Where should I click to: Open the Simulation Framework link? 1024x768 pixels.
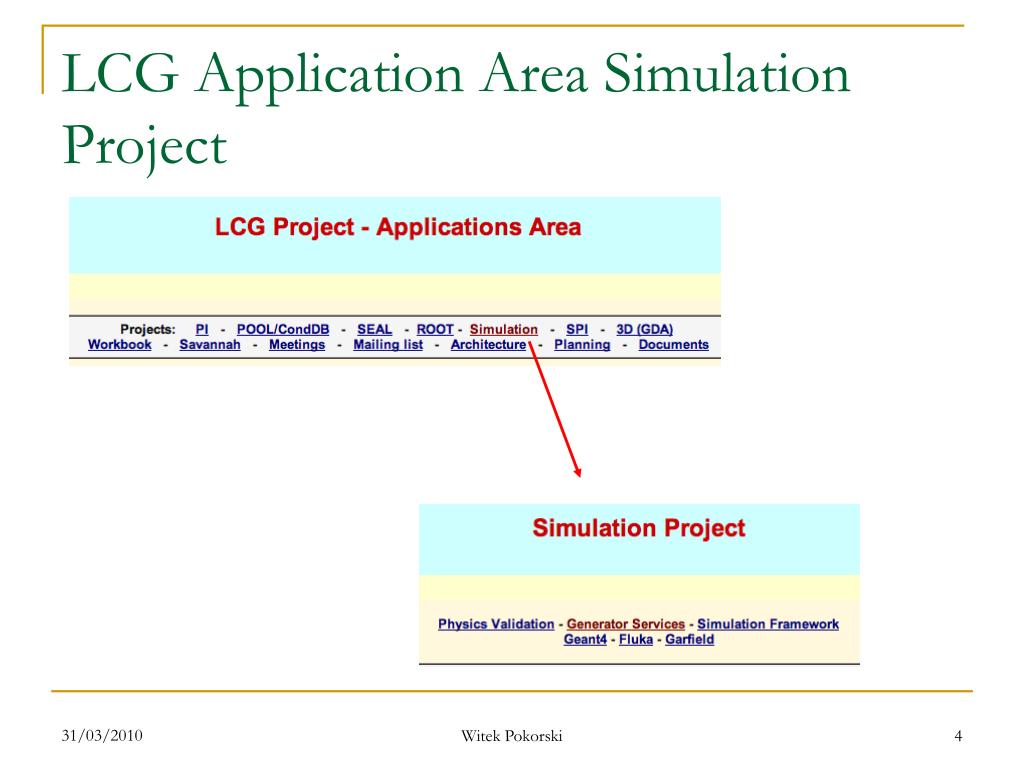(768, 624)
